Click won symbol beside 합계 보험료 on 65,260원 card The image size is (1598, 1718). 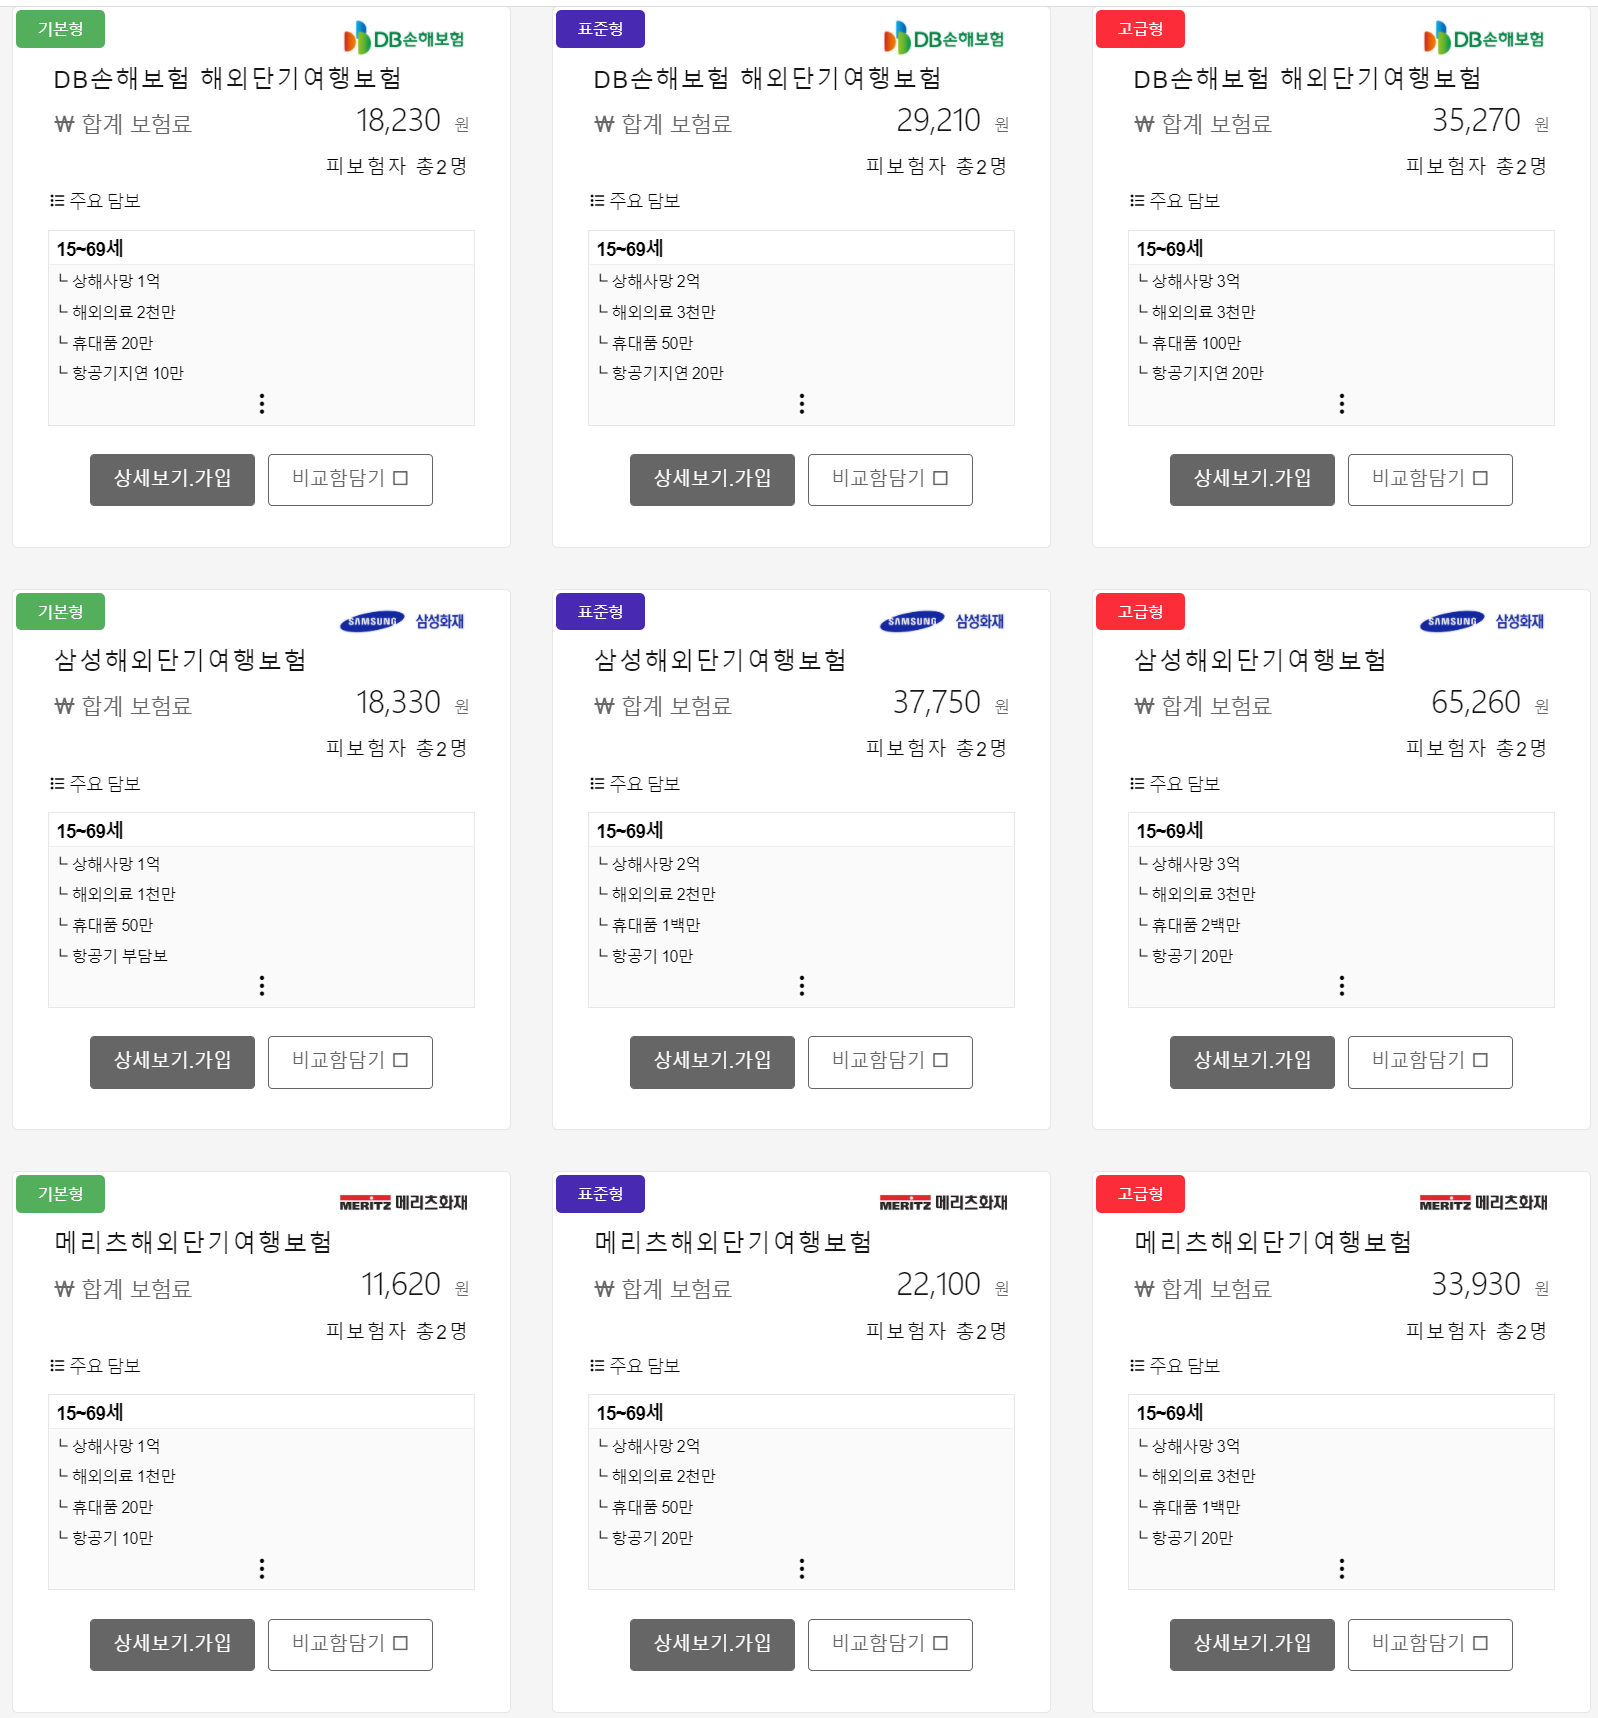point(1144,706)
